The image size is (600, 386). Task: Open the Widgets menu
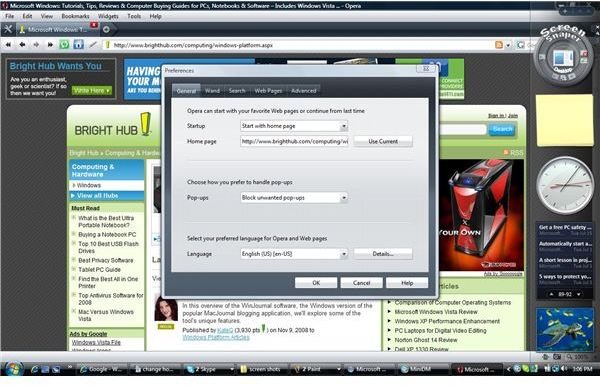tap(108, 16)
